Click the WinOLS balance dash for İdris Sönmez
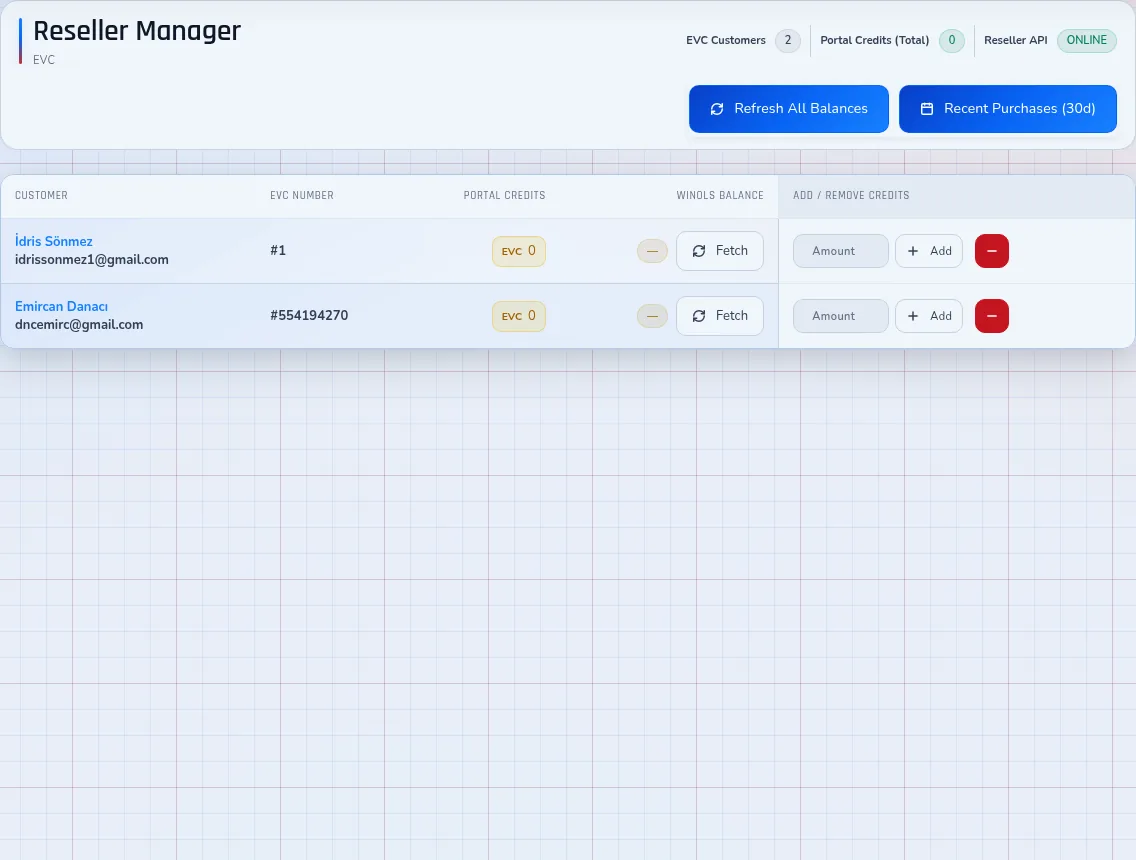Image resolution: width=1136 pixels, height=860 pixels. click(x=652, y=251)
